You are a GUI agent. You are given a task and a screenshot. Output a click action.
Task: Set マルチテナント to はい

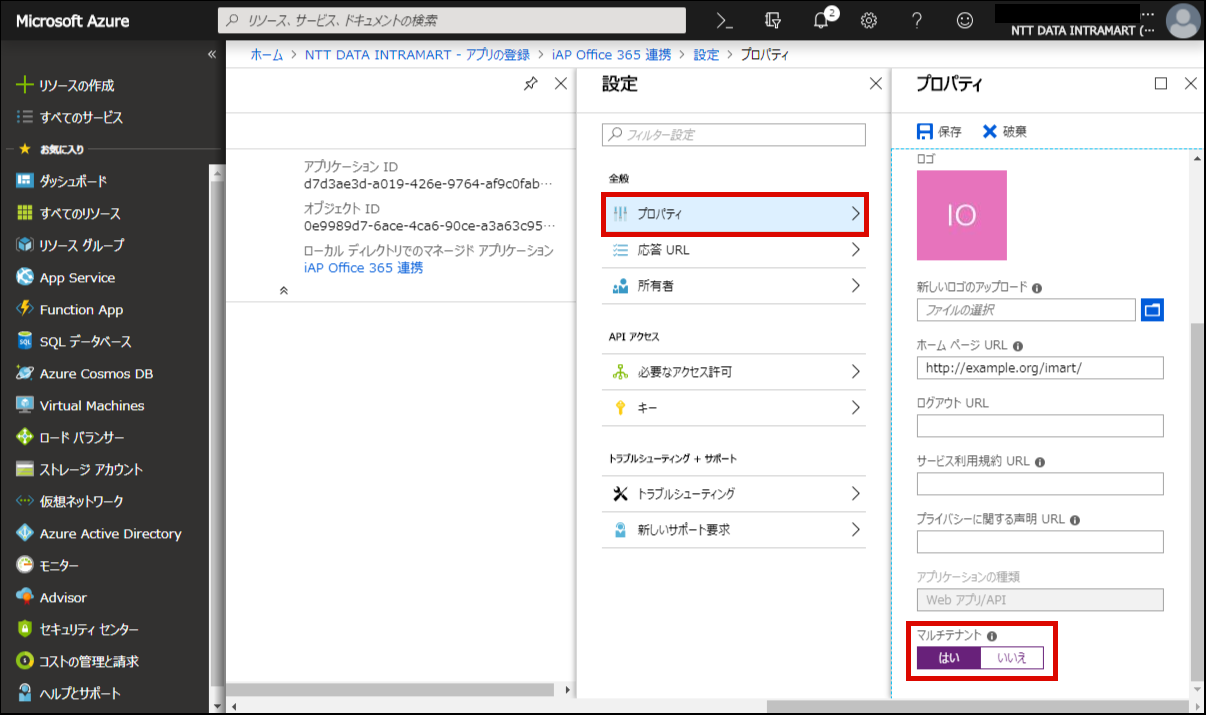(x=949, y=658)
